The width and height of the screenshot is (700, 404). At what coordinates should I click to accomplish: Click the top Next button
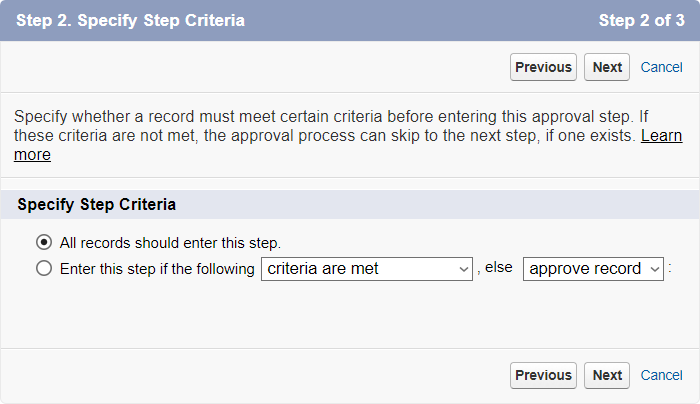tap(607, 67)
